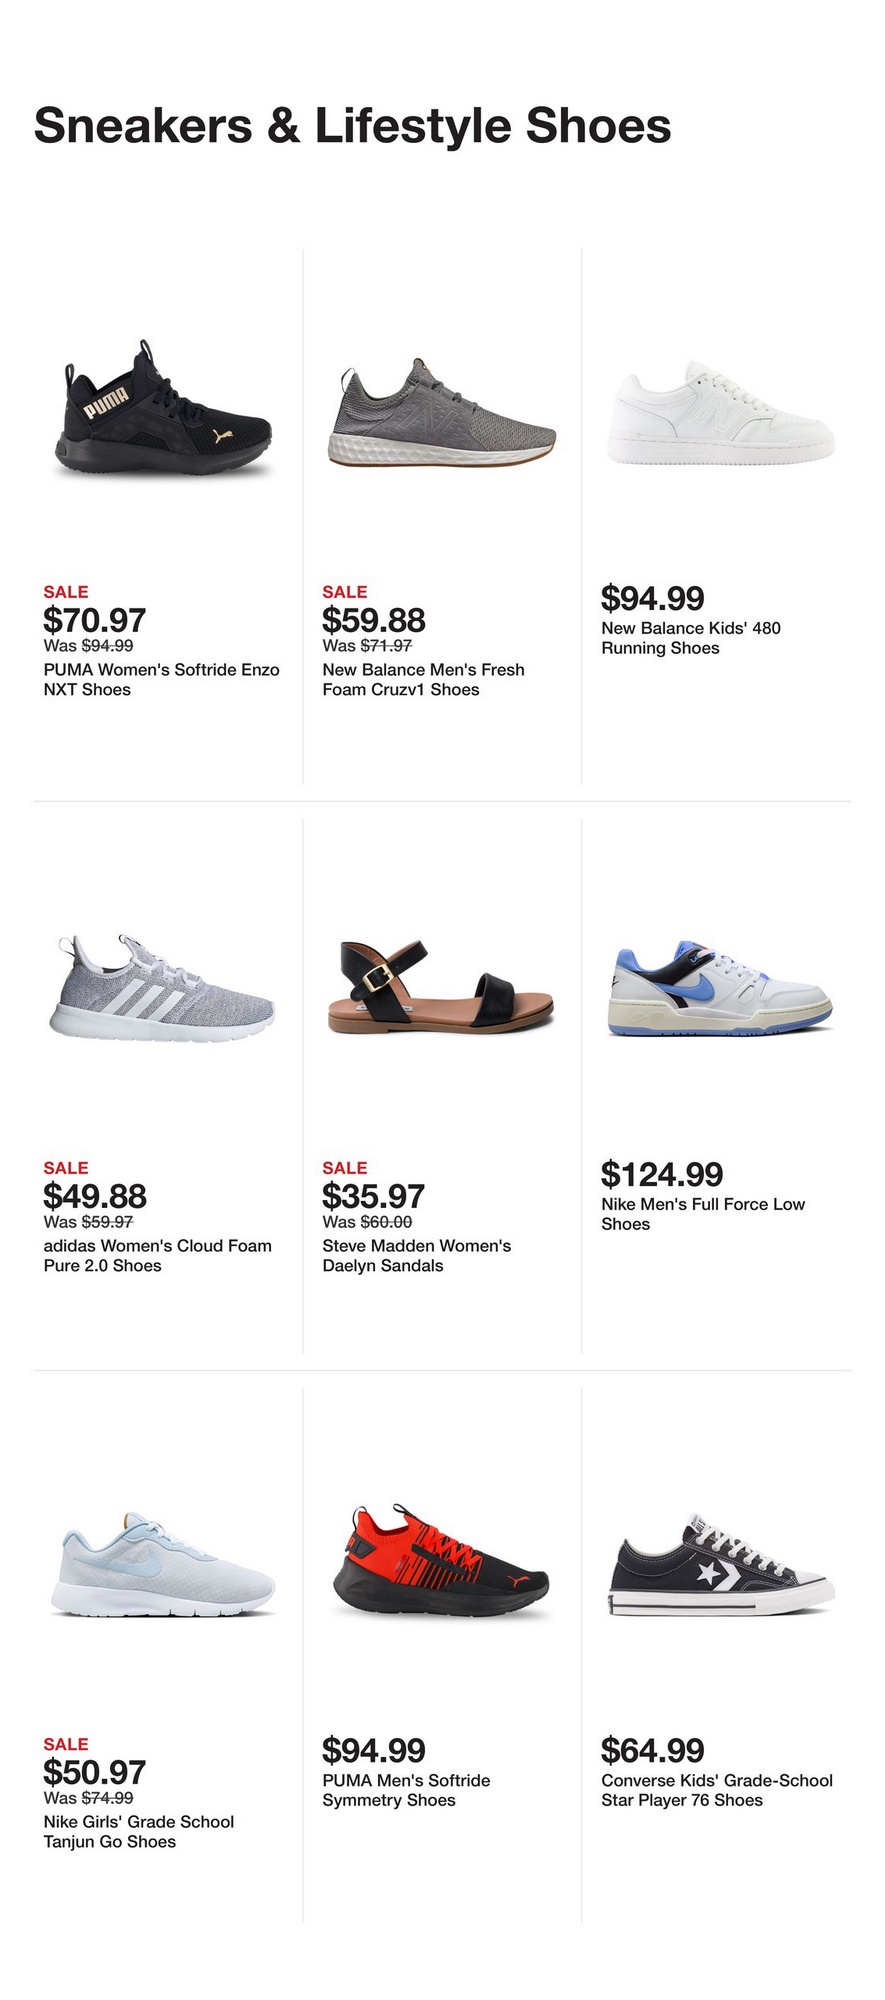
Task: Click the $70.97 sale price
Action: (x=94, y=620)
